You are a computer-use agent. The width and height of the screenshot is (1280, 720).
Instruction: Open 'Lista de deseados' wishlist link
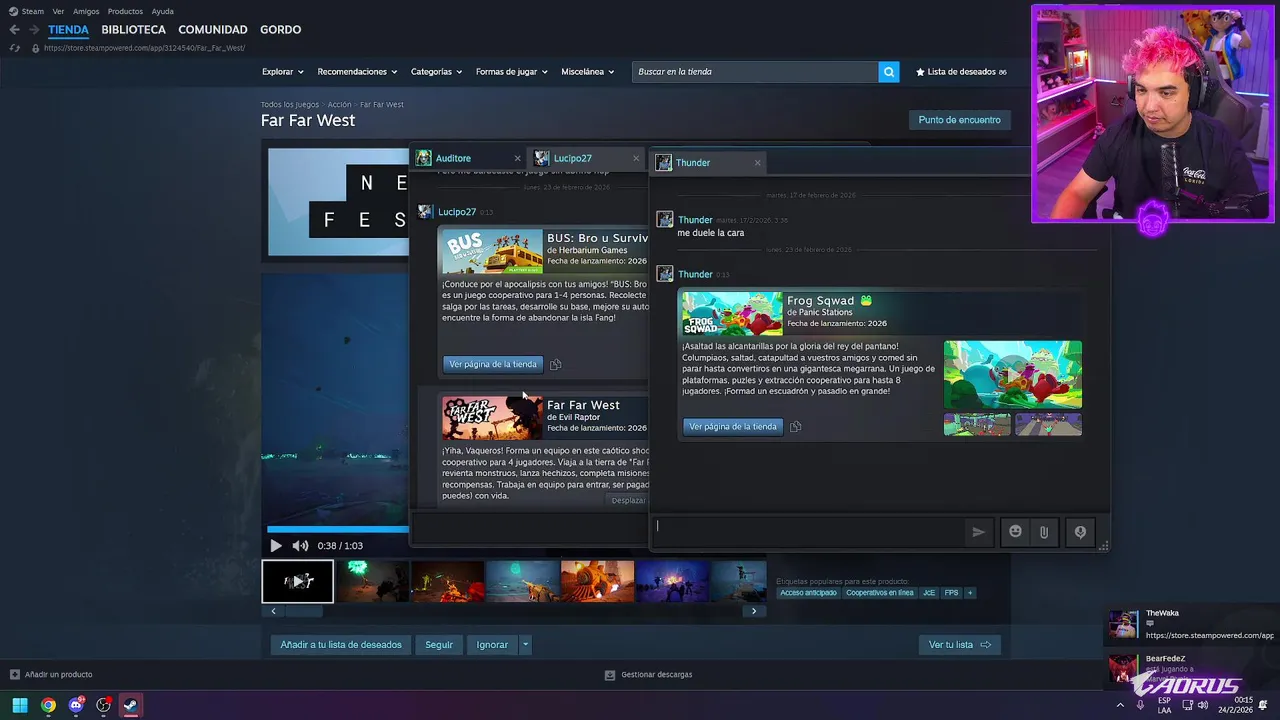[x=961, y=72]
